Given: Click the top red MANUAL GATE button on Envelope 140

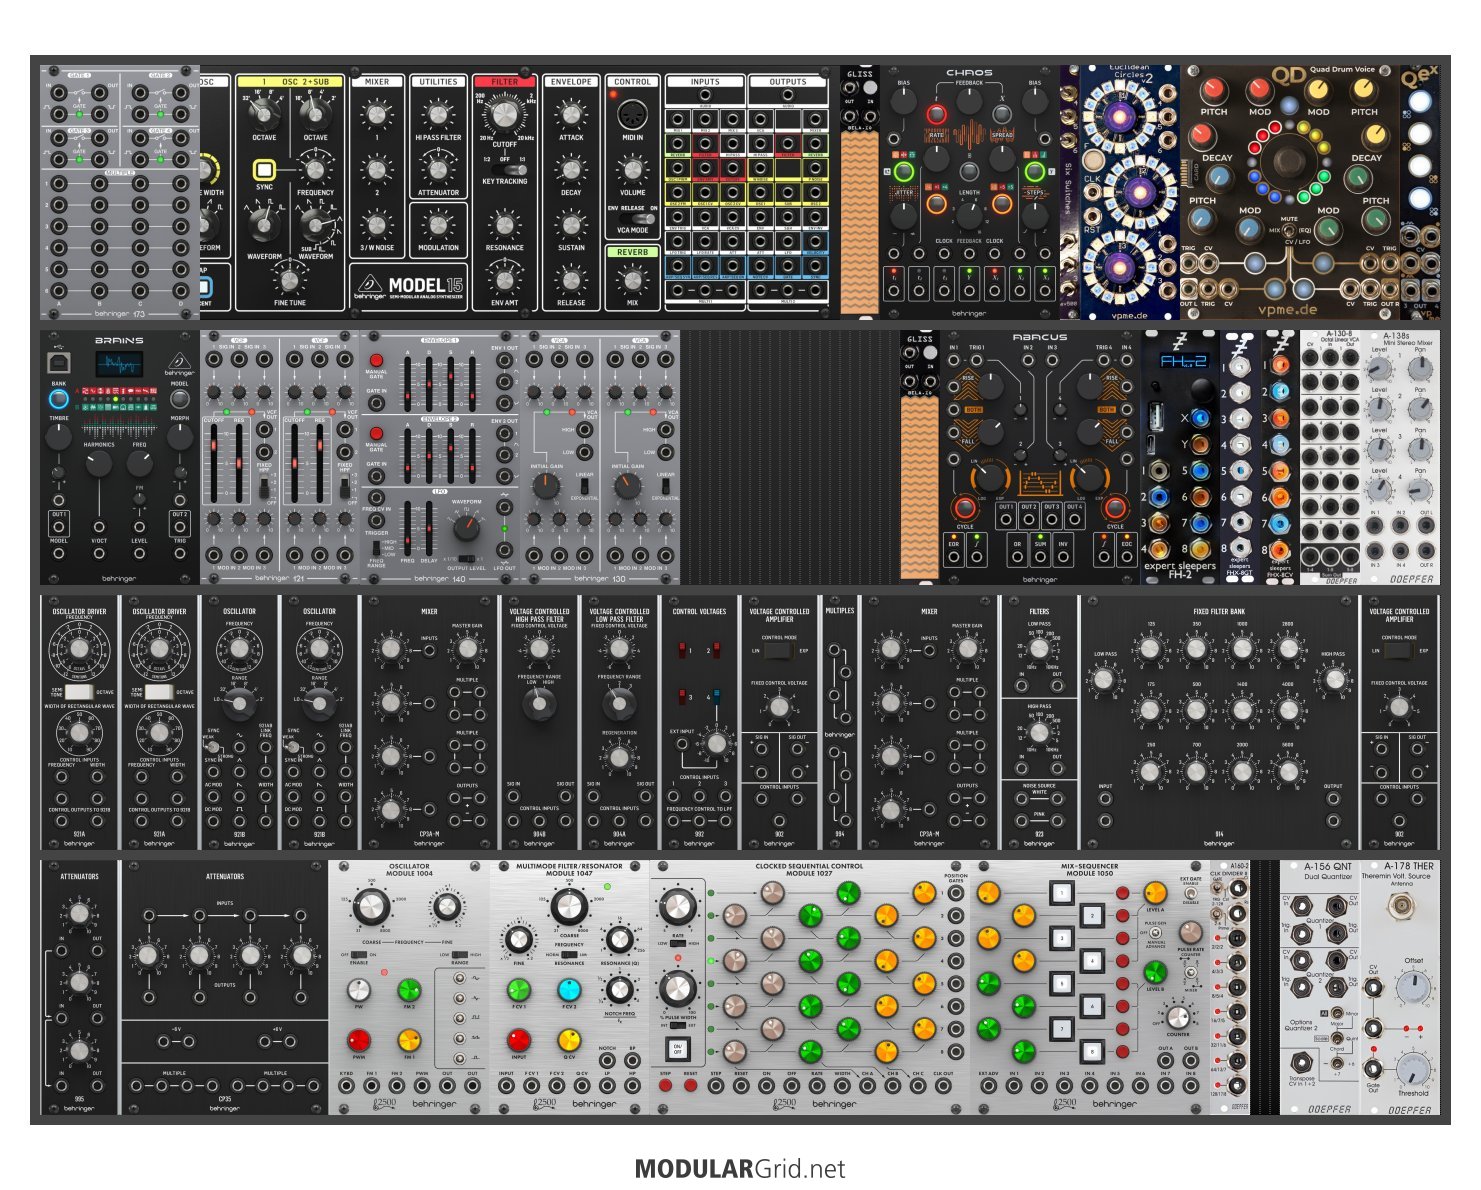Looking at the screenshot, I should click(x=376, y=360).
